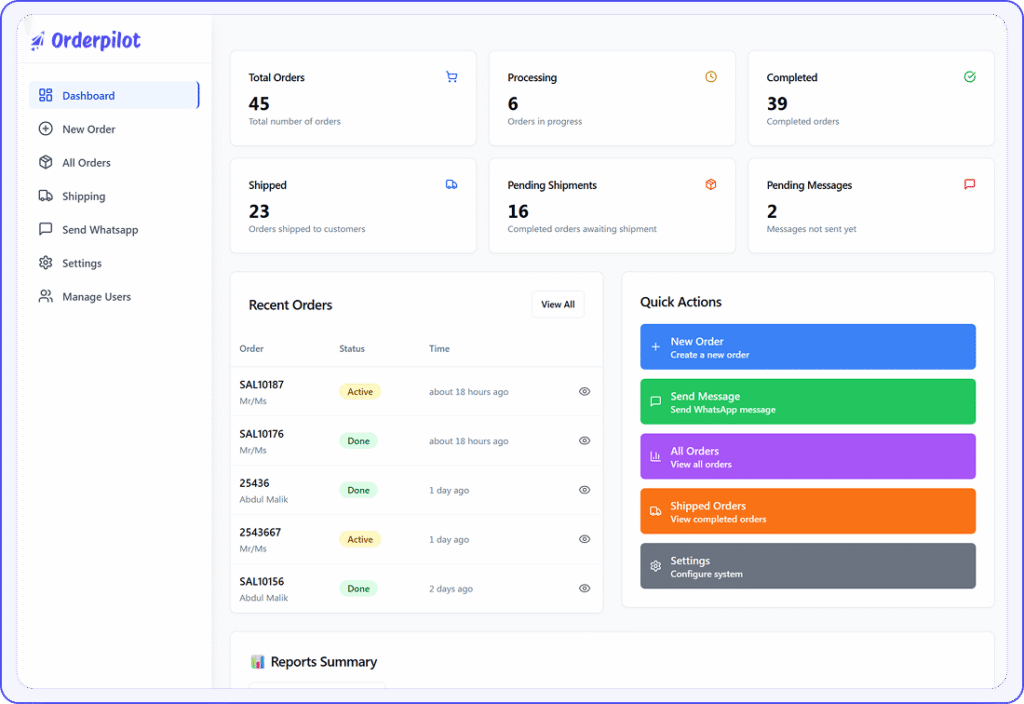Click the chat icon on Pending Messages card
This screenshot has width=1024, height=704.
[x=969, y=185]
